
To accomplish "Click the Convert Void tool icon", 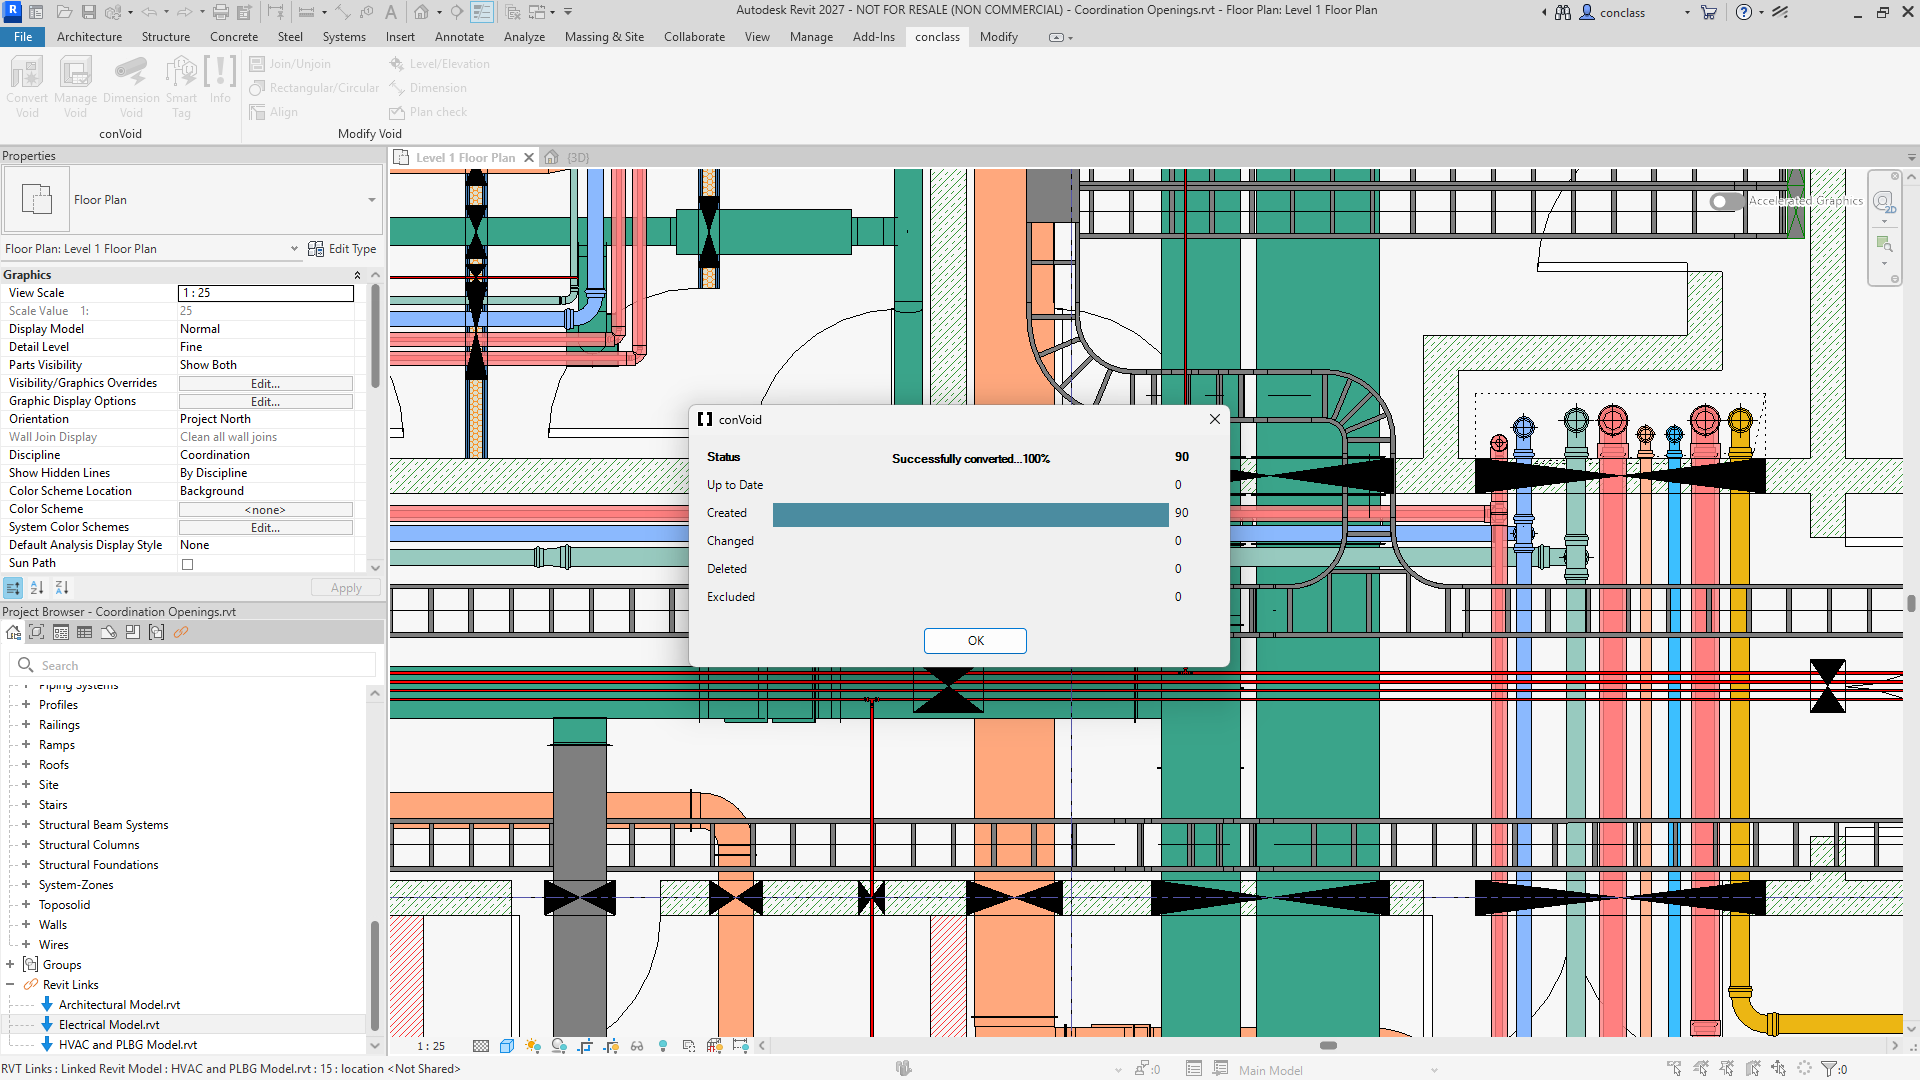I will pyautogui.click(x=27, y=72).
